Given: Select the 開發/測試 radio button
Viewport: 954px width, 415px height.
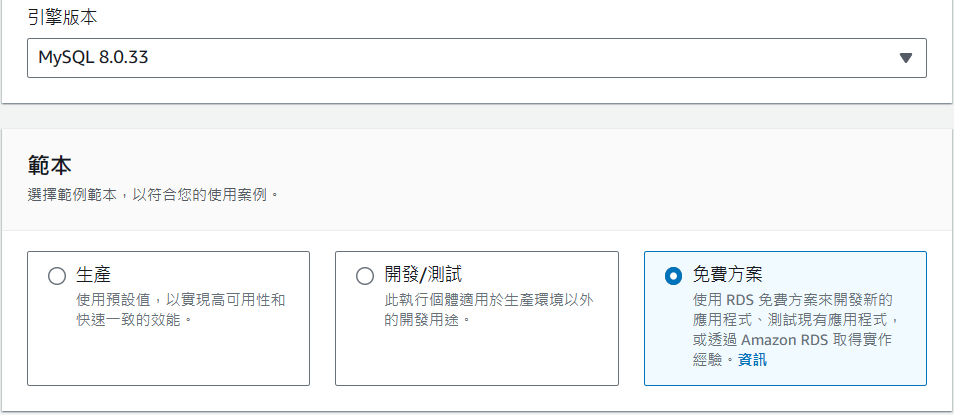Looking at the screenshot, I should 364,276.
